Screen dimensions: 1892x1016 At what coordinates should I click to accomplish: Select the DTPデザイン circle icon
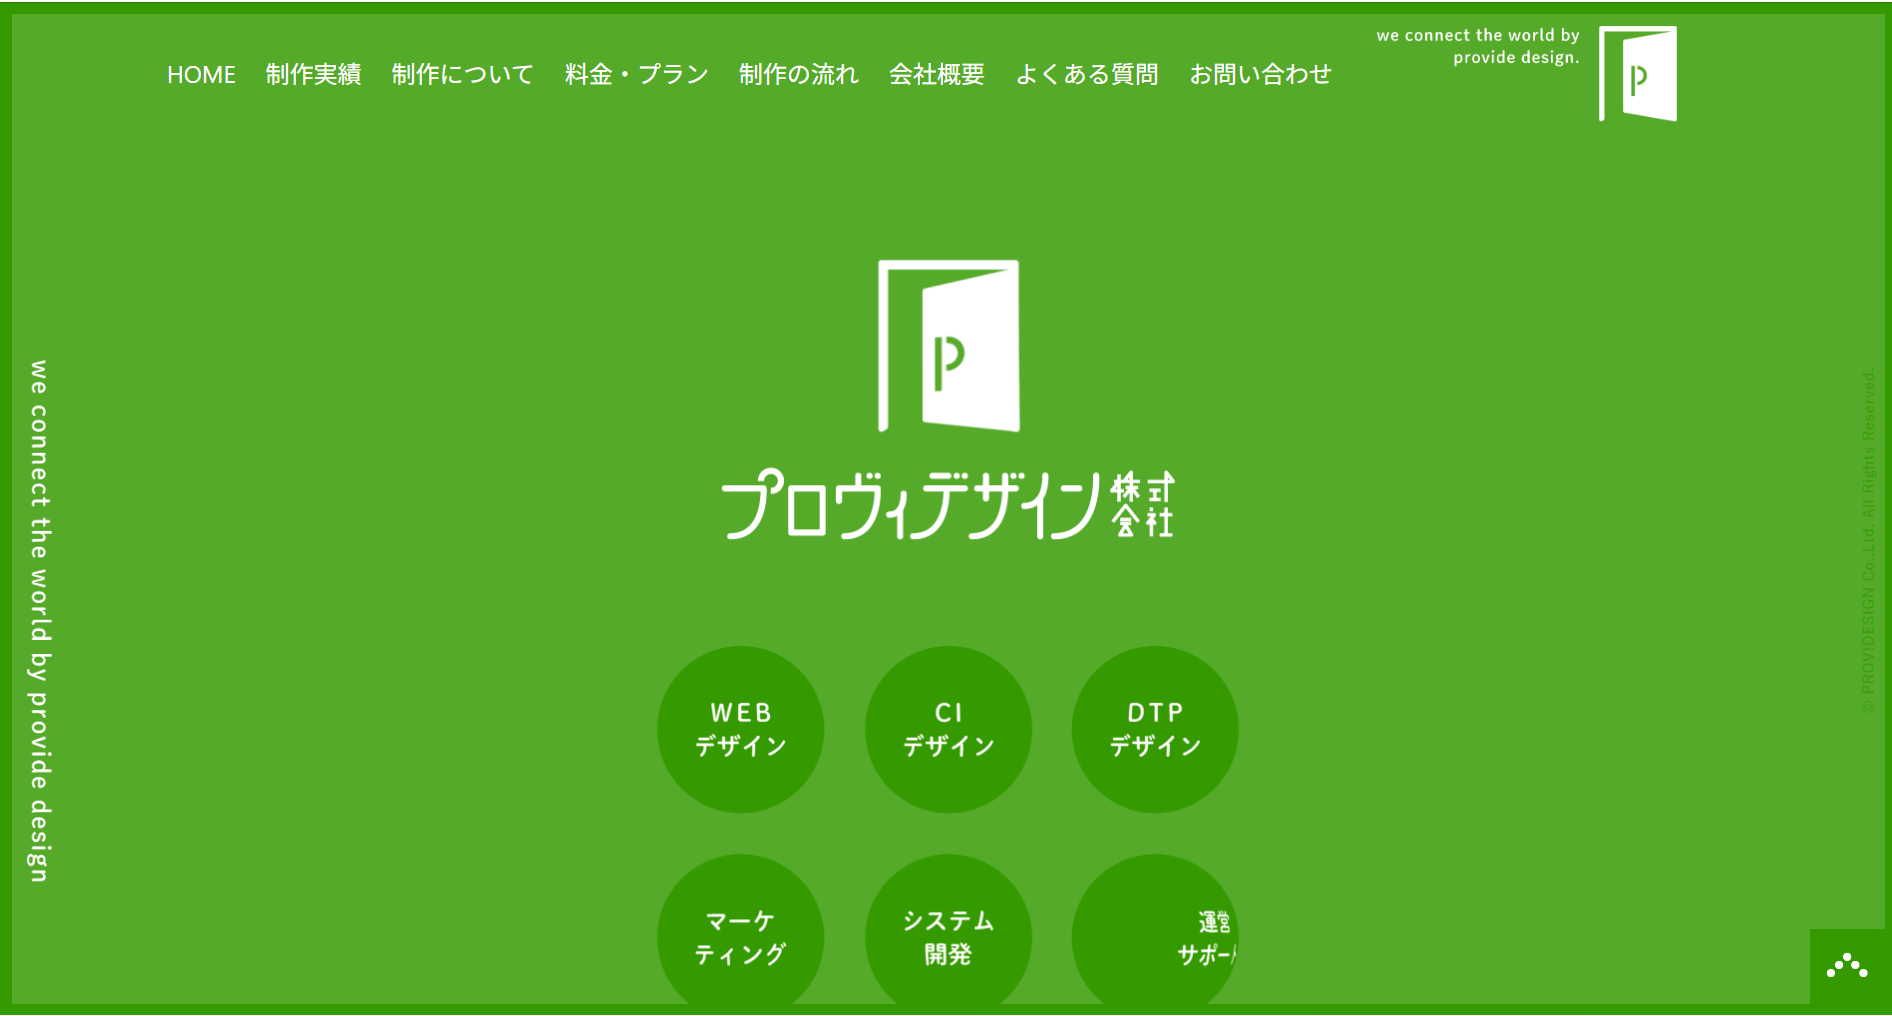pyautogui.click(x=1154, y=729)
